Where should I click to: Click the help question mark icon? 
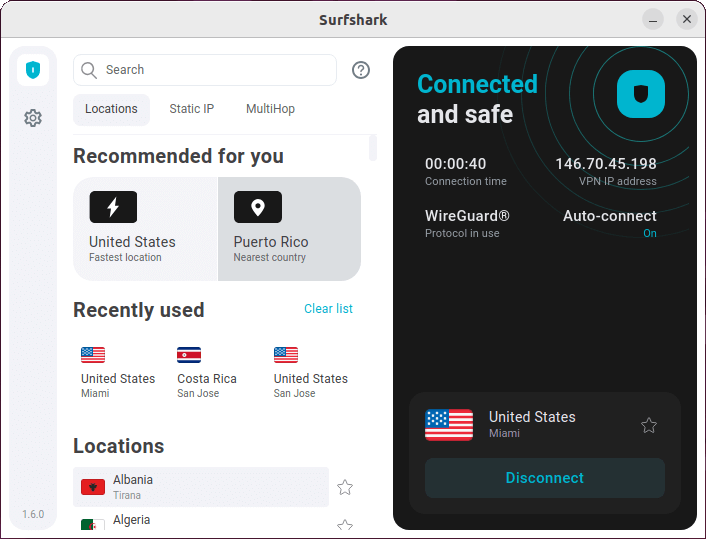(x=361, y=70)
